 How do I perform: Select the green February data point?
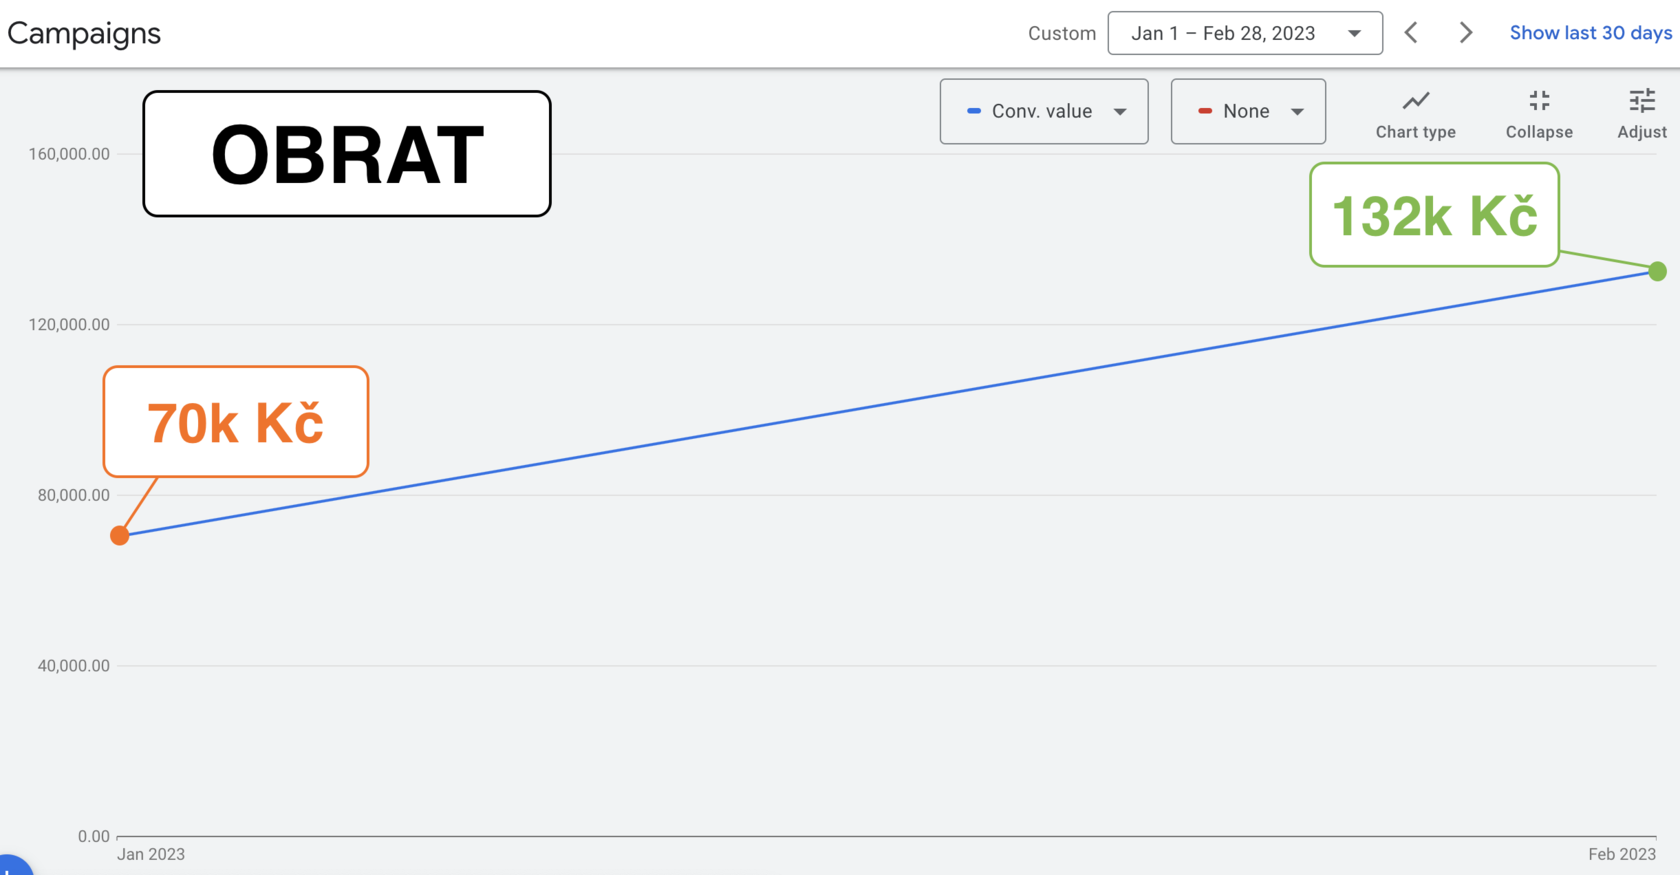click(1658, 271)
